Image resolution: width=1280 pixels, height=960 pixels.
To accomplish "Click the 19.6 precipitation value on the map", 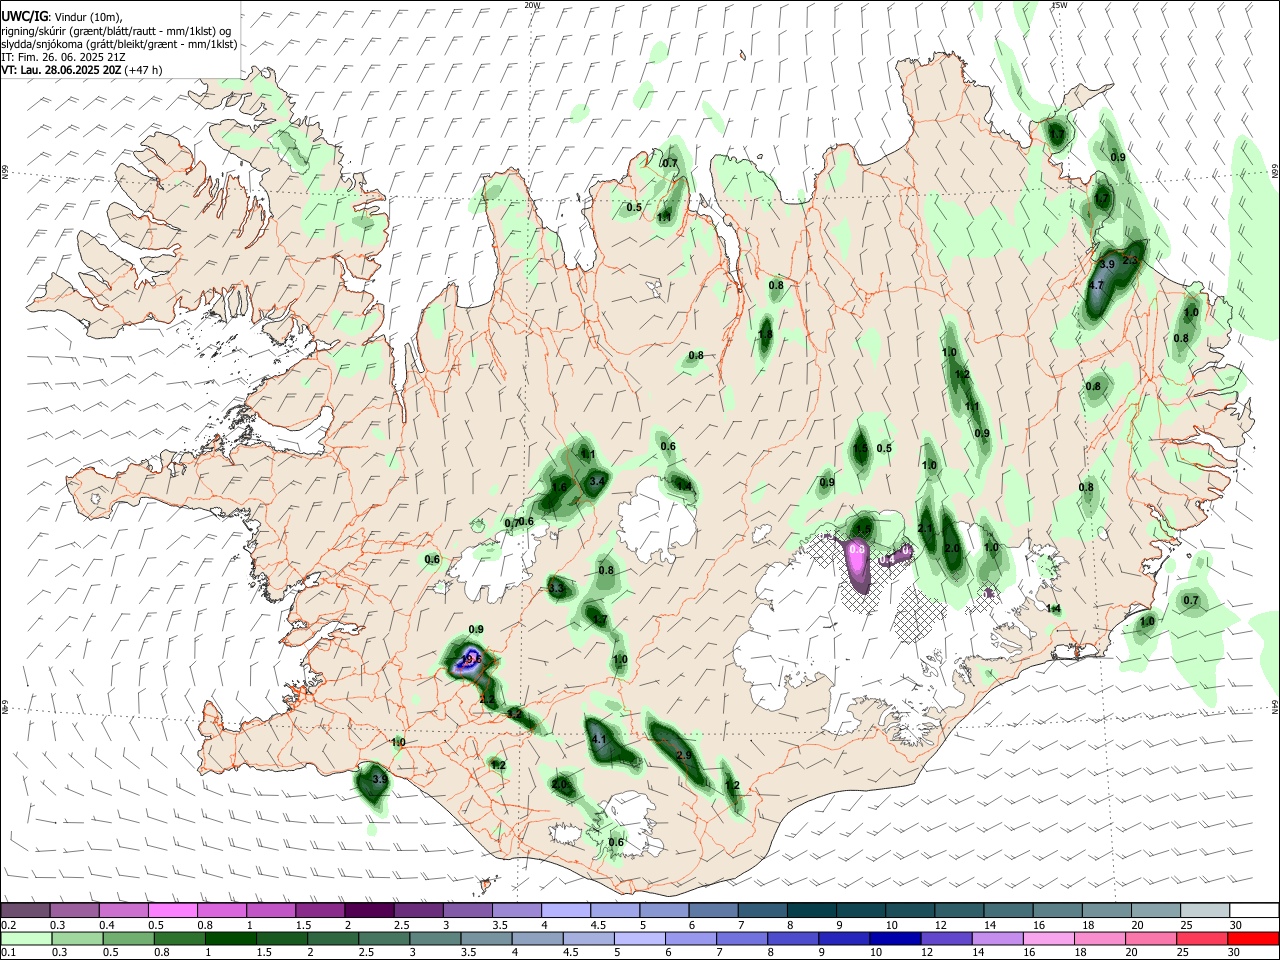I will click(471, 659).
